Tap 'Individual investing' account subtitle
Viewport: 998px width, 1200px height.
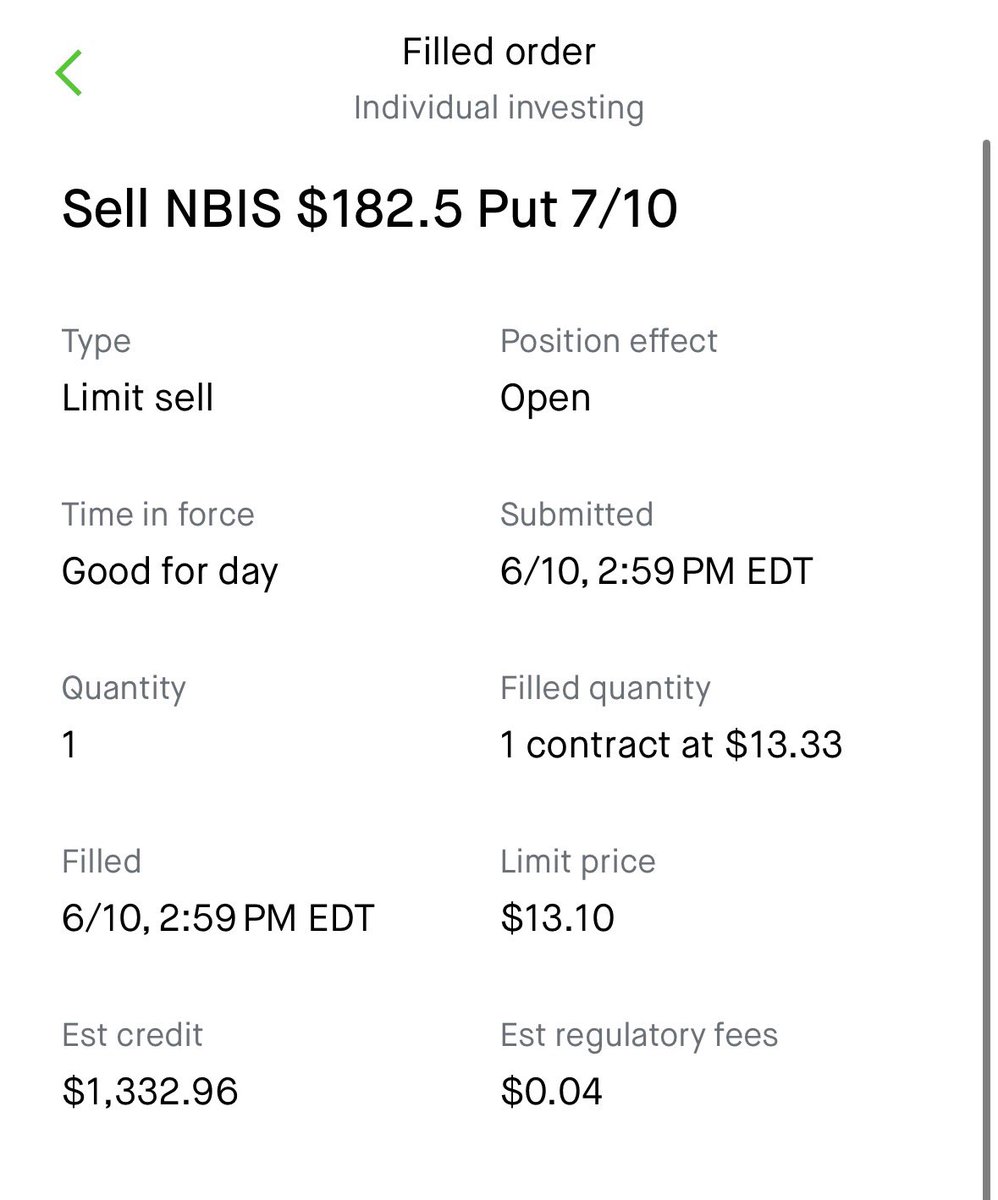(499, 108)
